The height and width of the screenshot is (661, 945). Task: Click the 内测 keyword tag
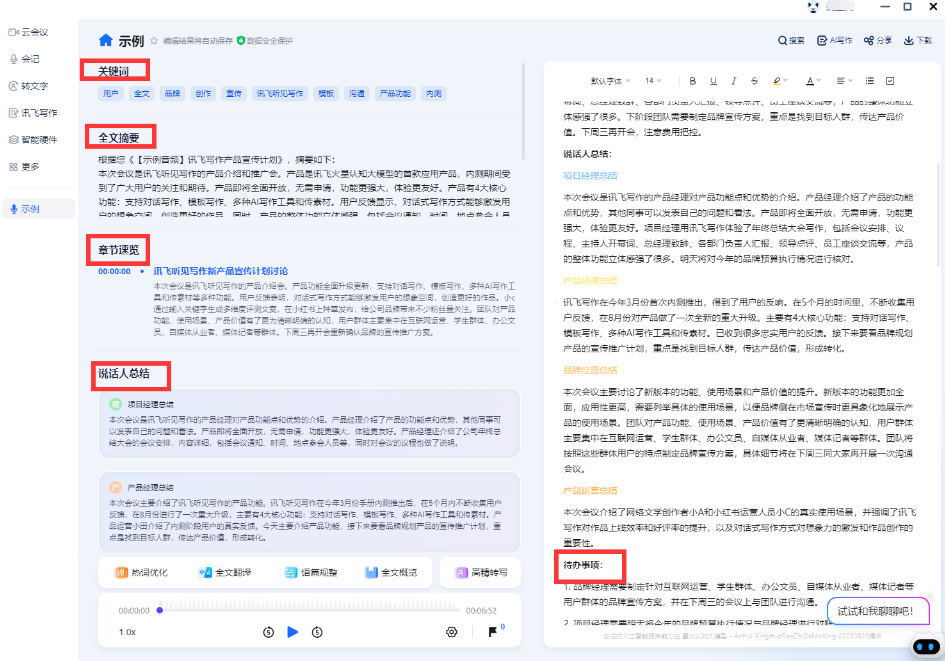433,93
